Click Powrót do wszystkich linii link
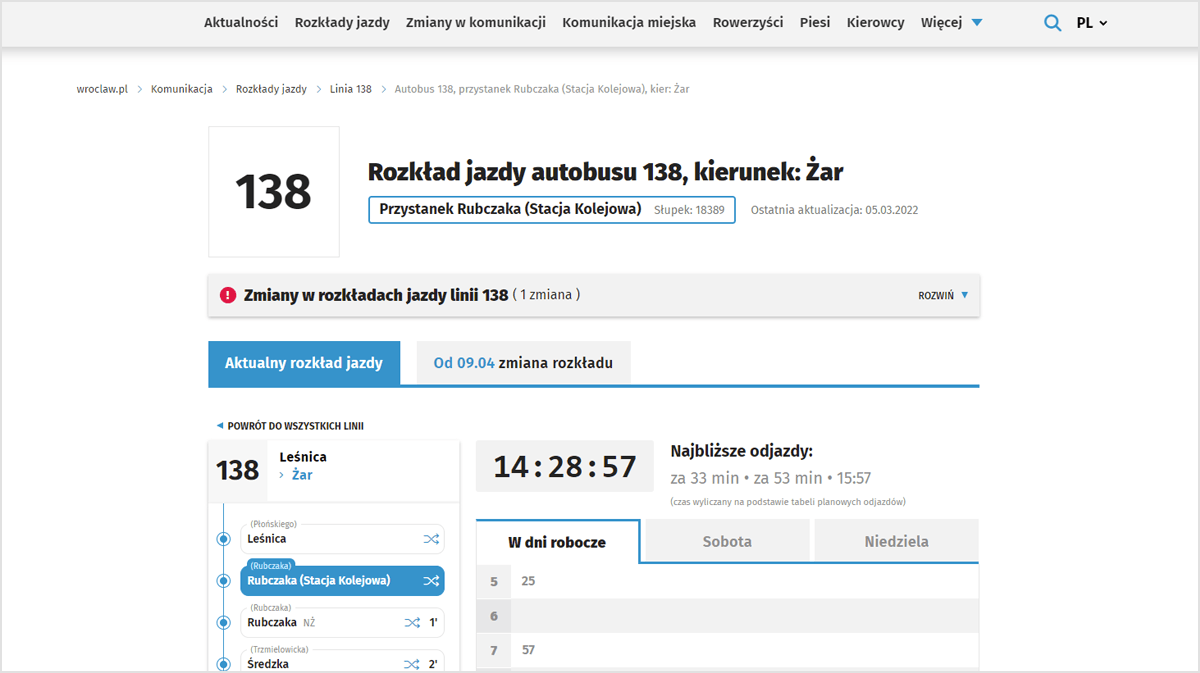Viewport: 1200px width, 673px height. click(290, 426)
